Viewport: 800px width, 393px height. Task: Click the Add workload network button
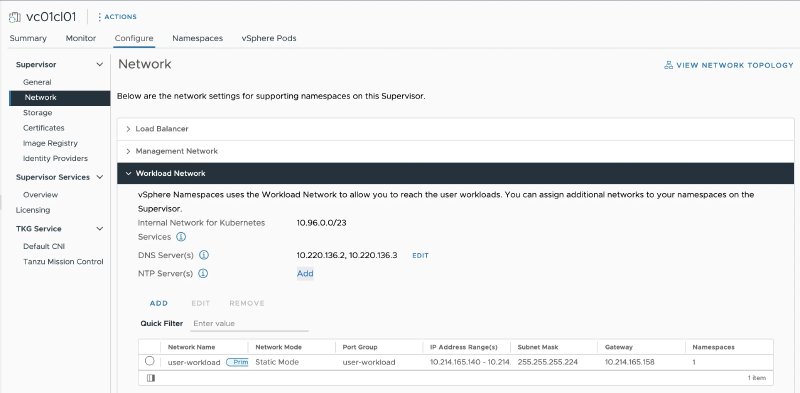(159, 303)
